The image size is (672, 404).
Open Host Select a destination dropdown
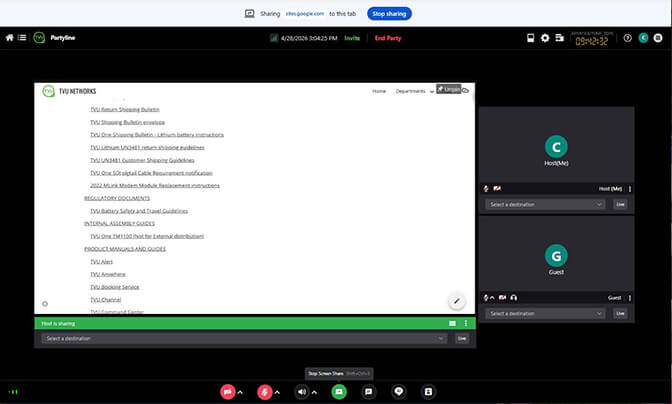tap(545, 204)
